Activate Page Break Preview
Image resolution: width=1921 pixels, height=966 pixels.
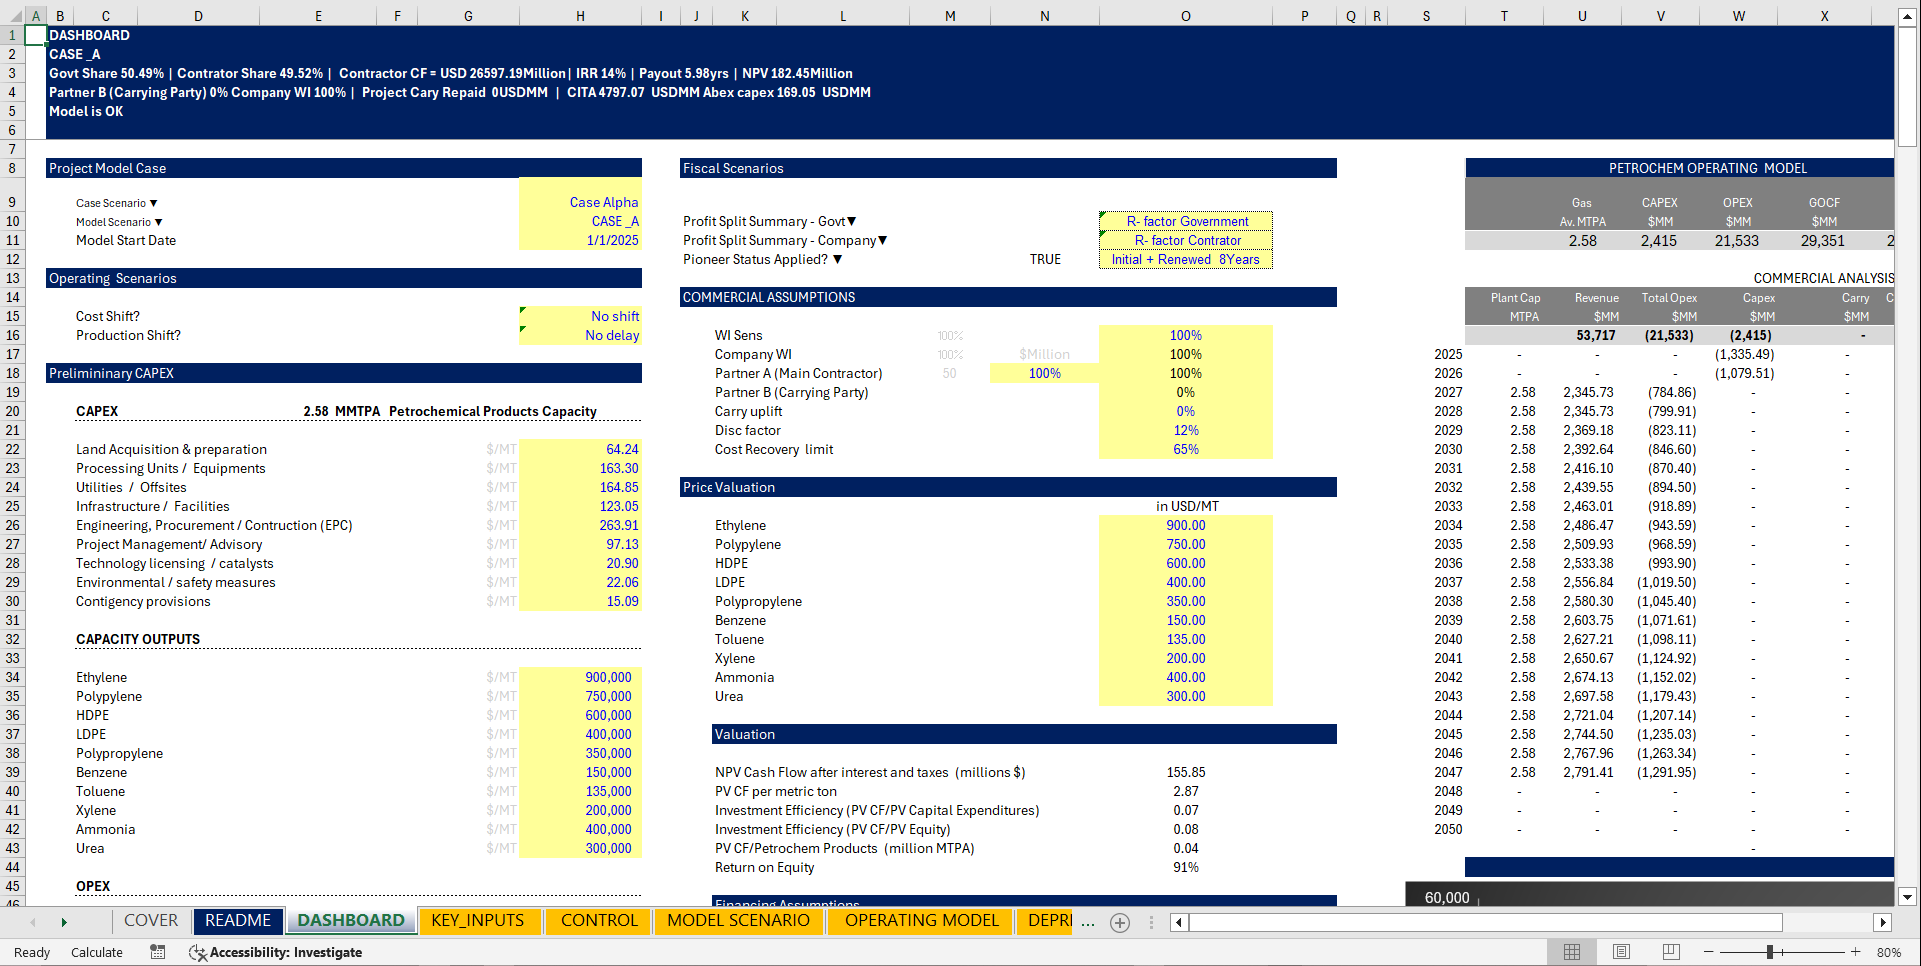click(x=1670, y=952)
